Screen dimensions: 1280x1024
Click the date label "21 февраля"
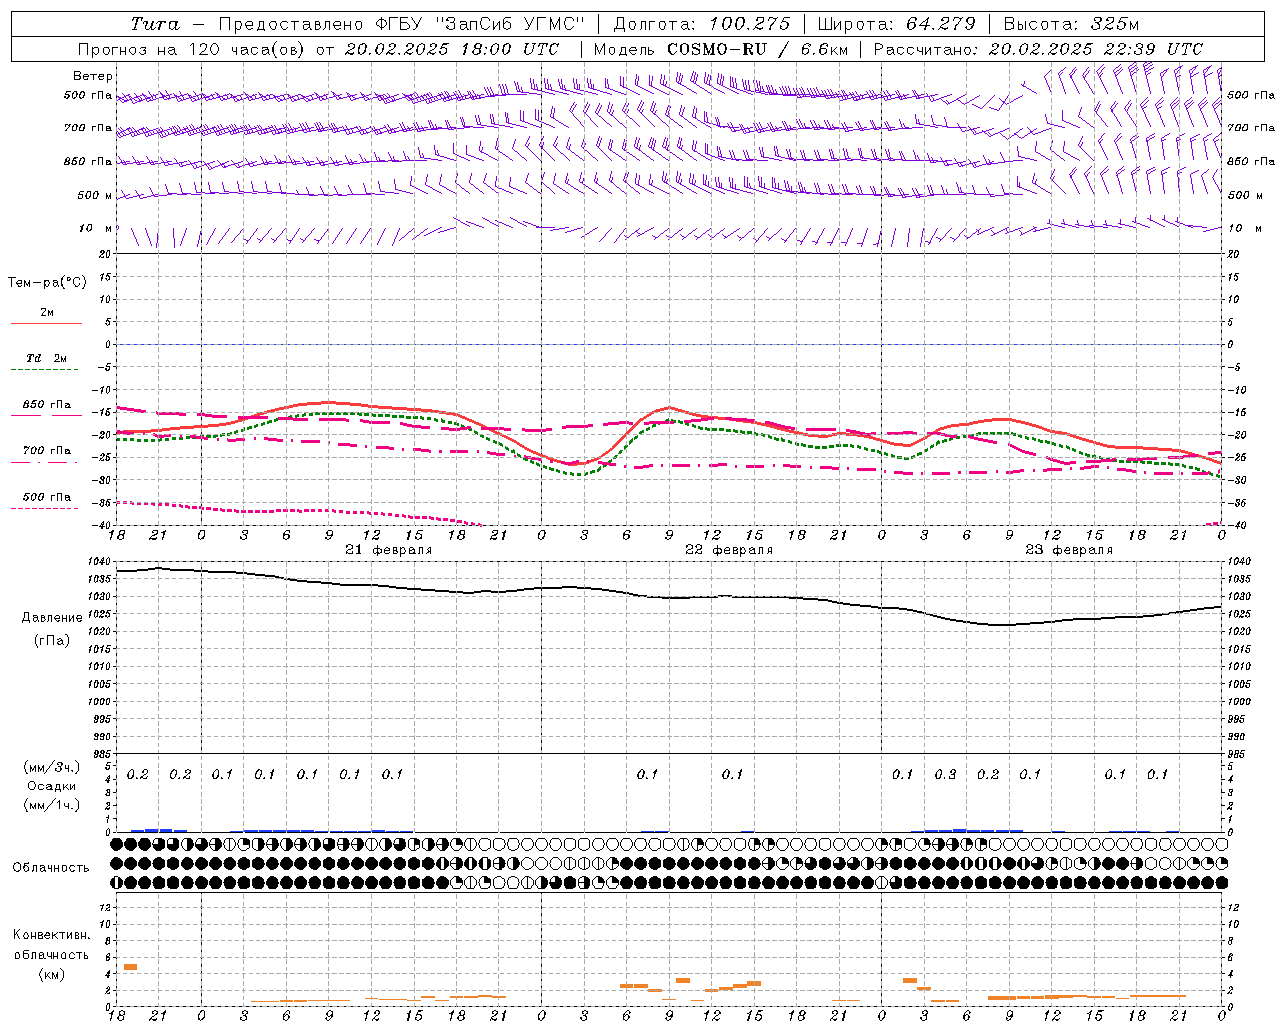click(389, 550)
